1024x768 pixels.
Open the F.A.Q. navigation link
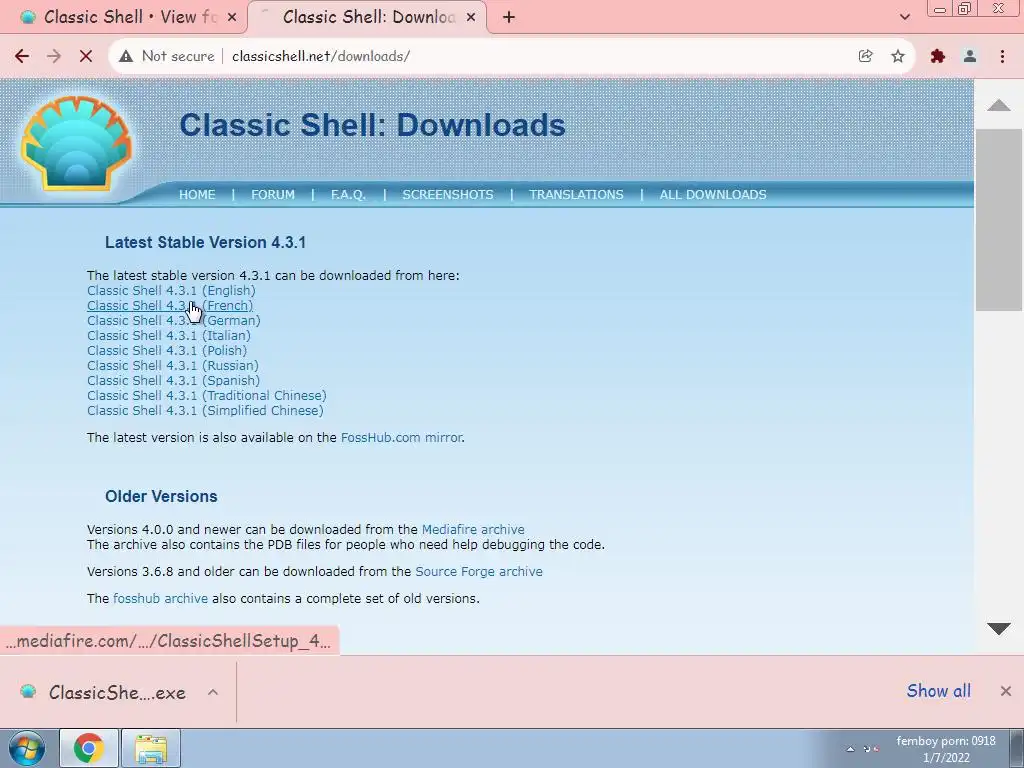tap(348, 195)
